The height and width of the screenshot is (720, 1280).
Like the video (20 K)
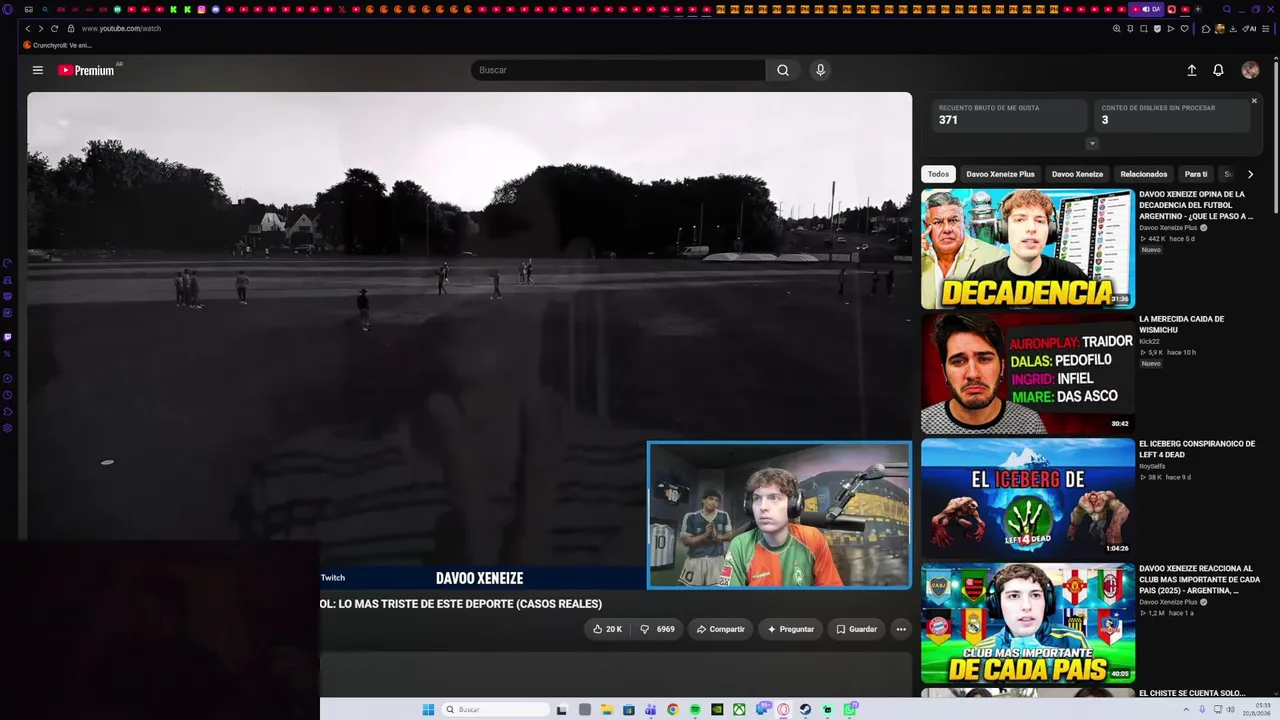(607, 629)
